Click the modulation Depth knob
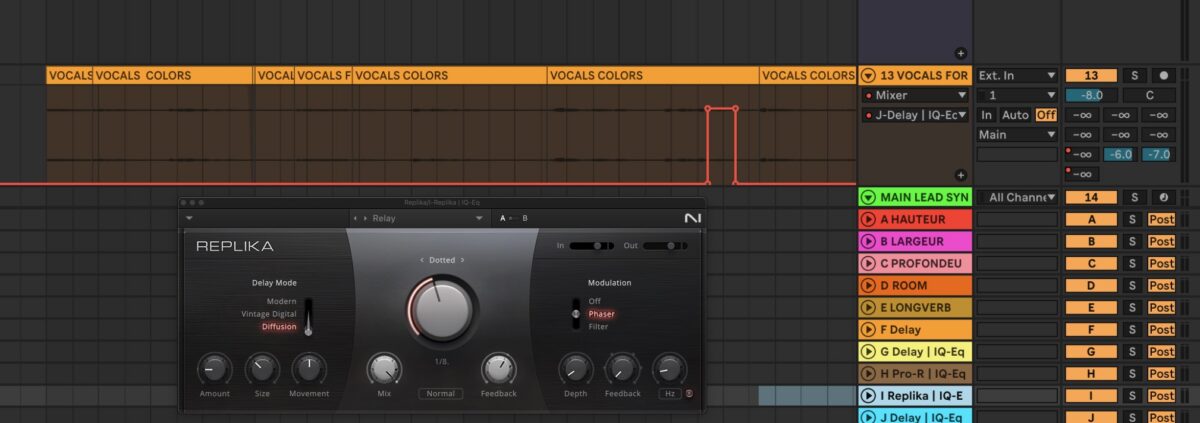1200x423 pixels. [575, 369]
